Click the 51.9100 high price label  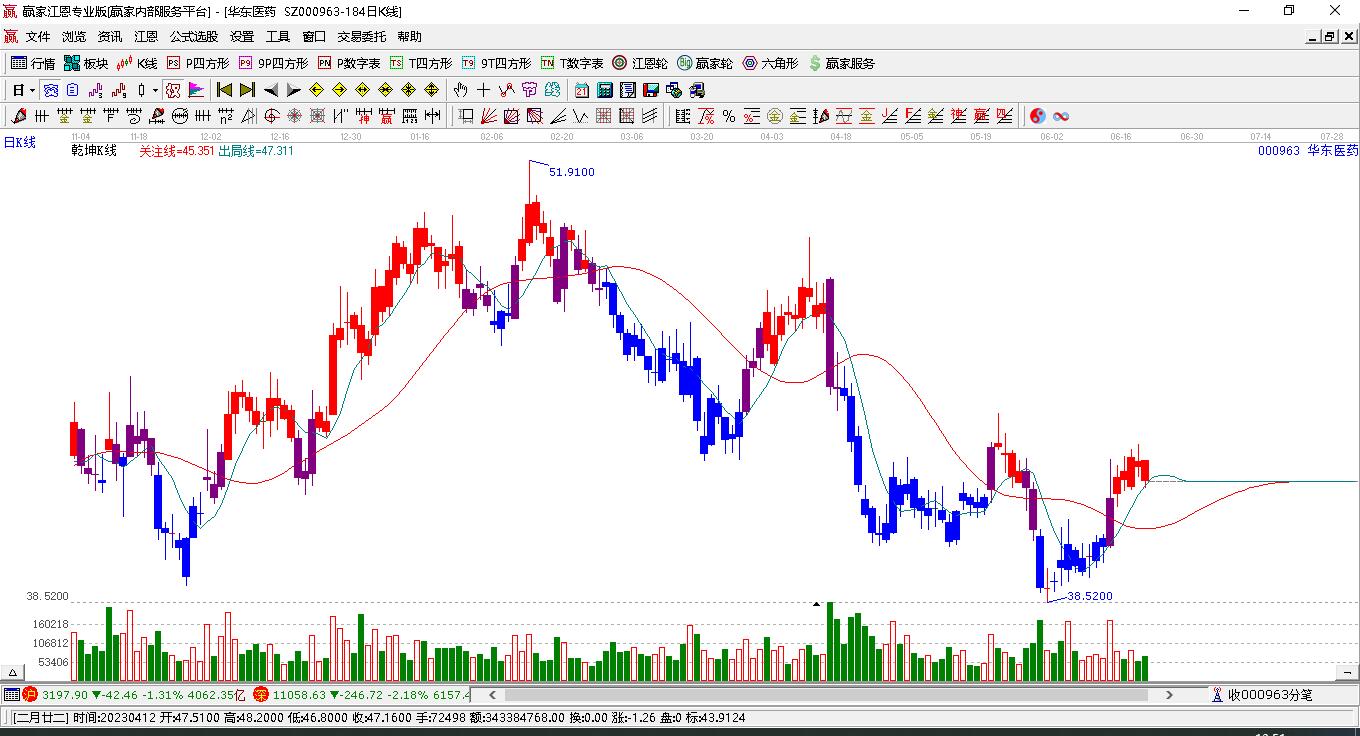click(572, 172)
